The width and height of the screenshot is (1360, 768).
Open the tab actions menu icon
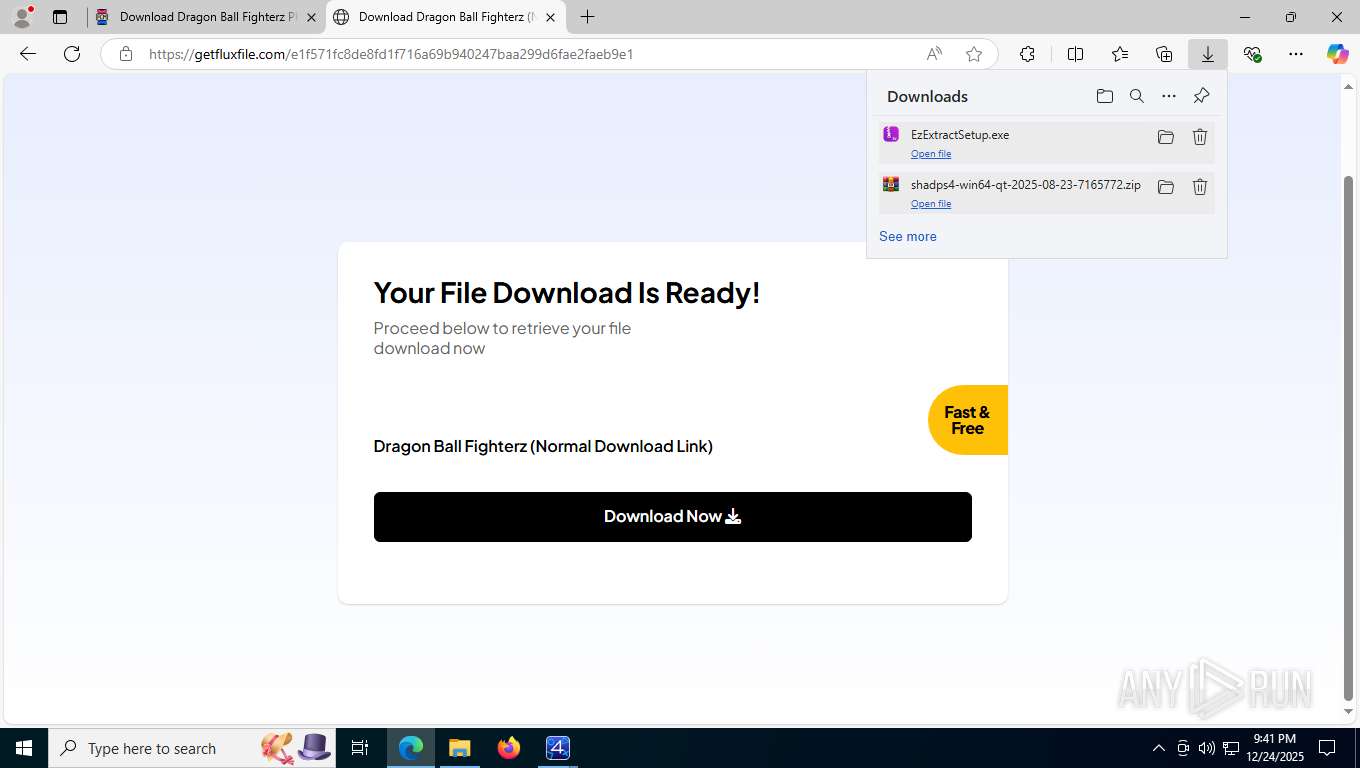point(60,17)
